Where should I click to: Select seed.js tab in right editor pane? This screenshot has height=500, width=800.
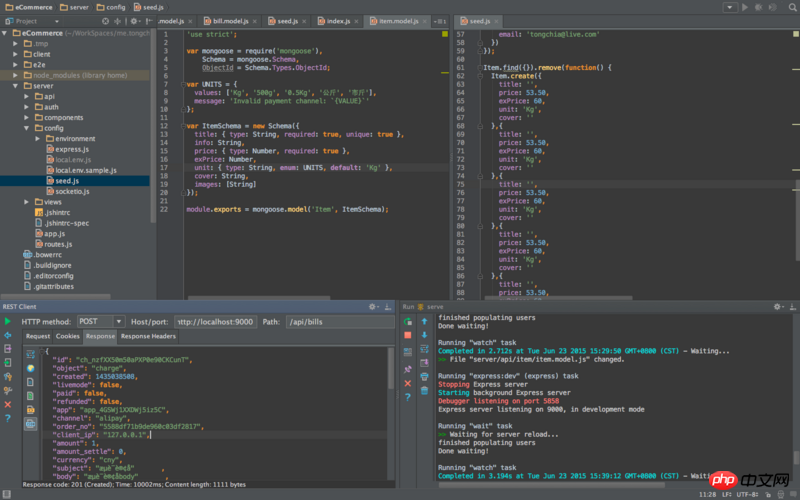(x=479, y=21)
